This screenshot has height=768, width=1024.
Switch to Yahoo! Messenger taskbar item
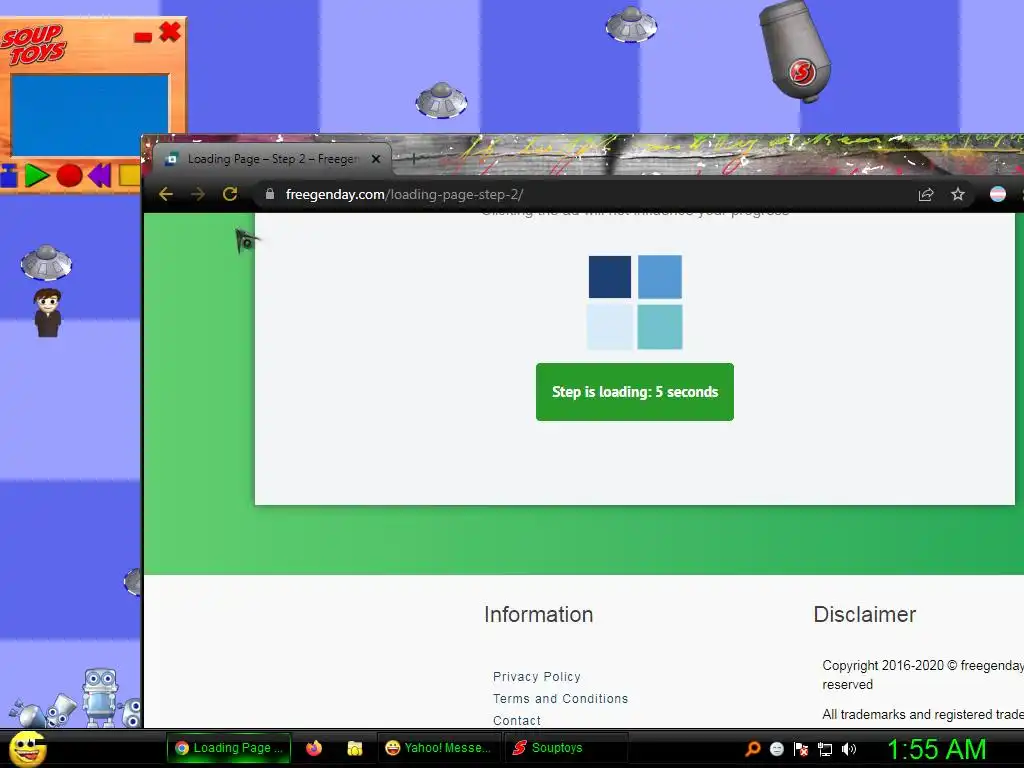[x=439, y=748]
